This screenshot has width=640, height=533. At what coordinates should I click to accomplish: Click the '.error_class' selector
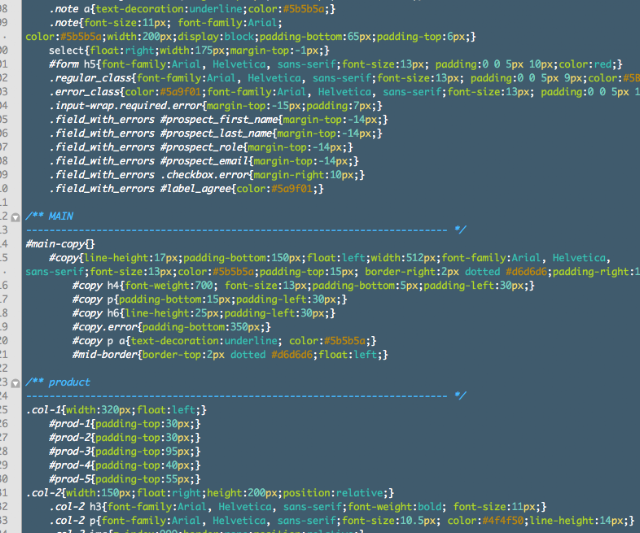(x=86, y=92)
